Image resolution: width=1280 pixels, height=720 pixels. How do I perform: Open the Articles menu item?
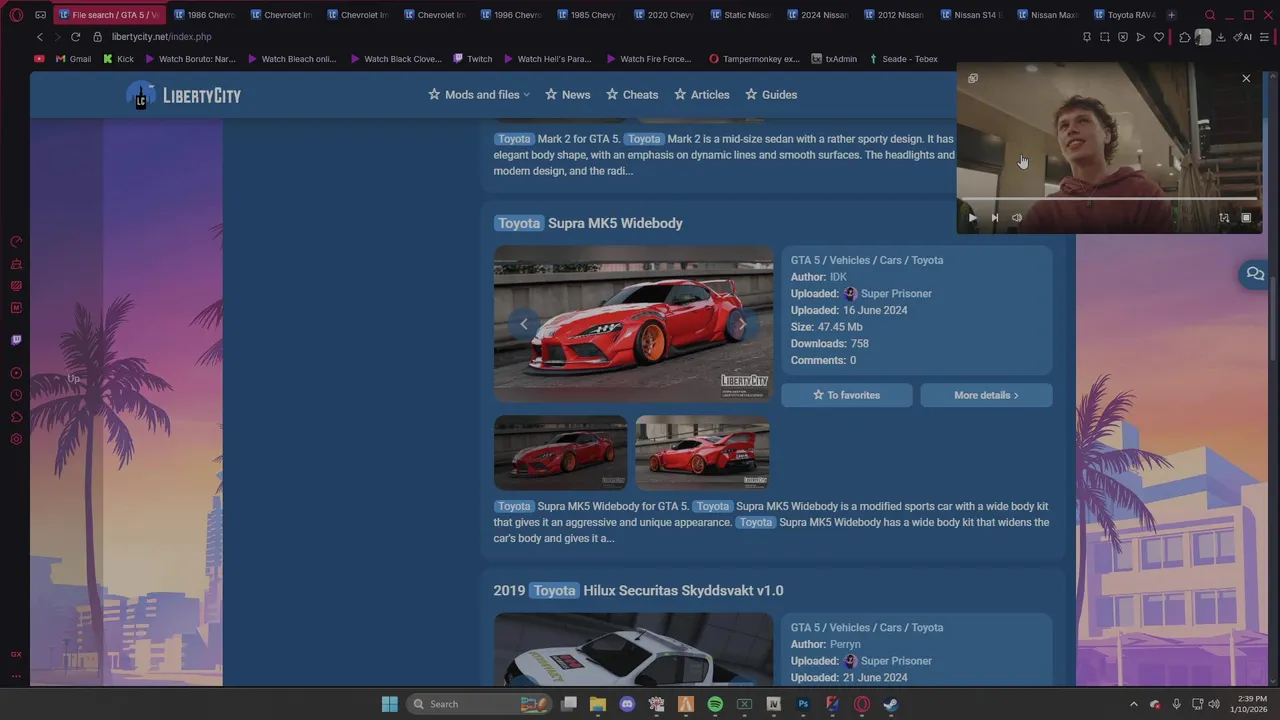(x=701, y=95)
